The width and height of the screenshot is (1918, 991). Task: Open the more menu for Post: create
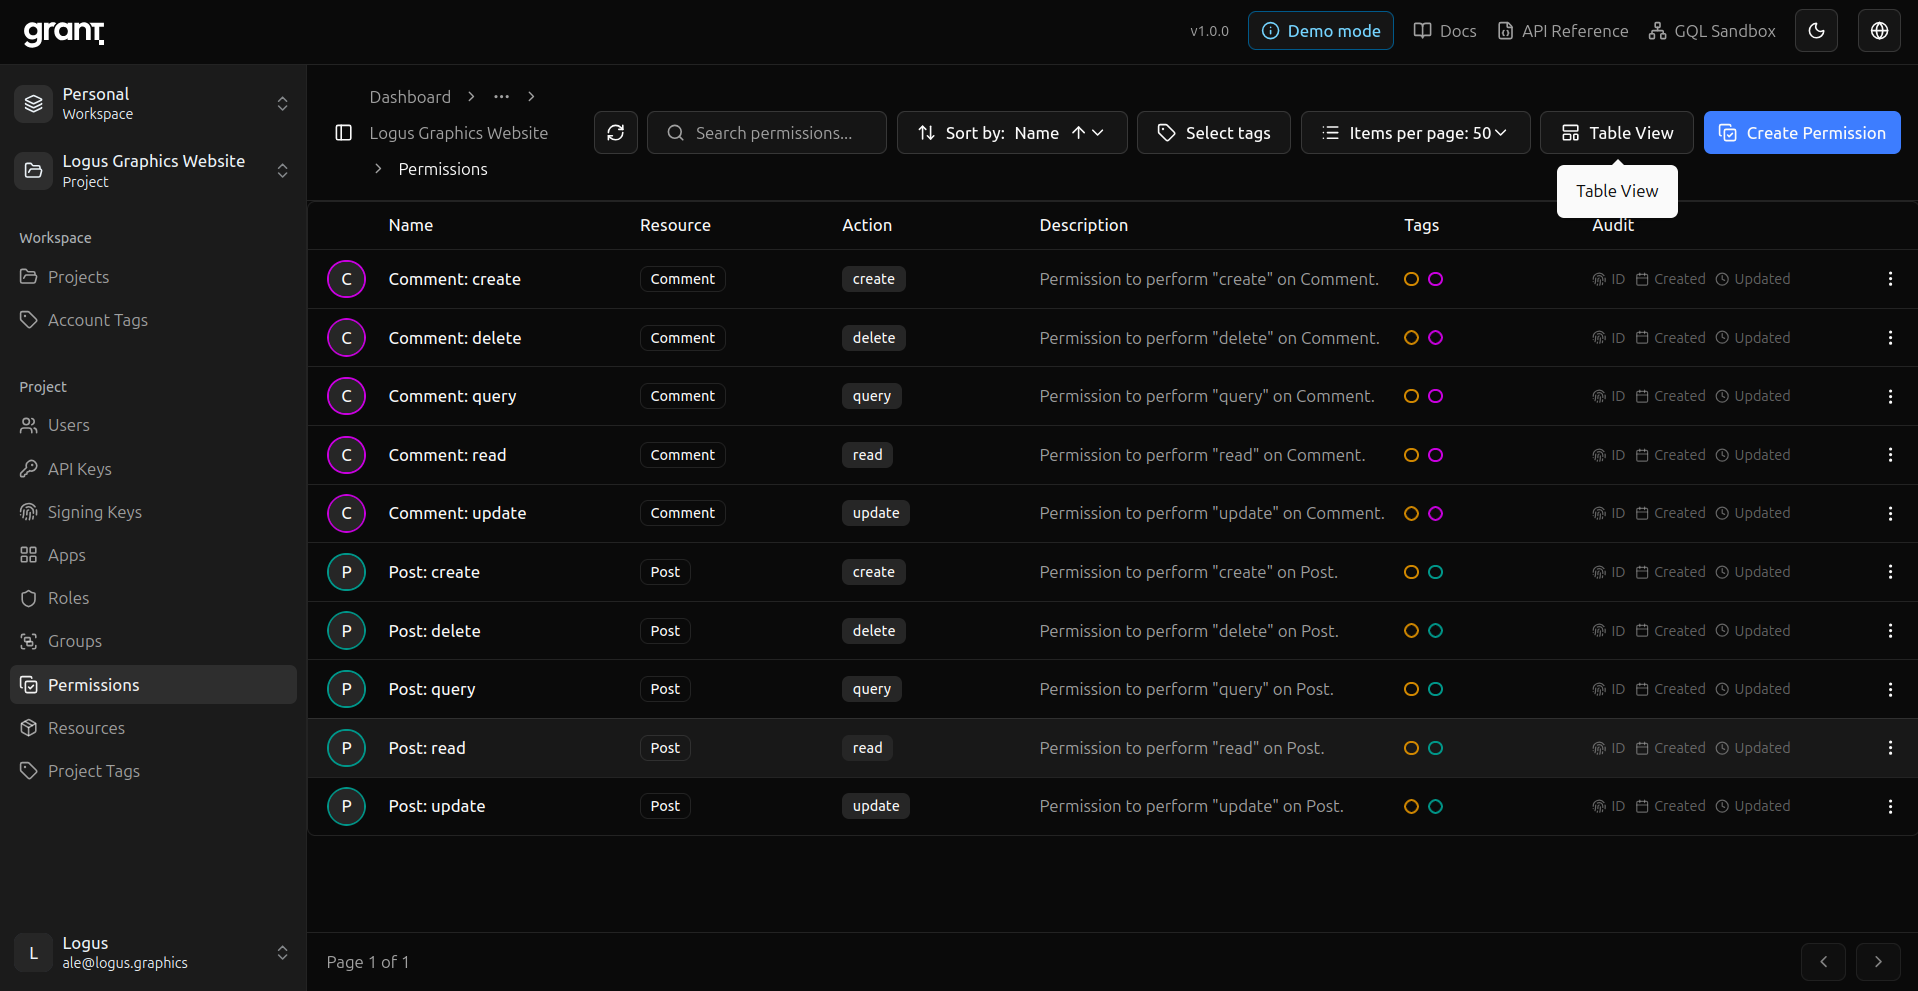pyautogui.click(x=1890, y=572)
